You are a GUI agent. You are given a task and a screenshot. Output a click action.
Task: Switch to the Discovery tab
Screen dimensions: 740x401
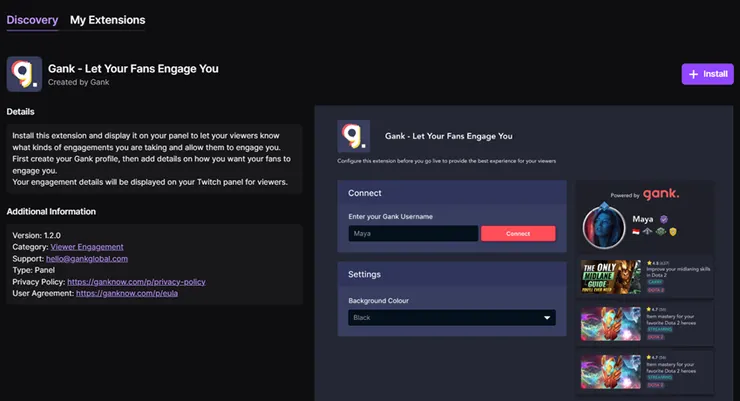coord(32,20)
